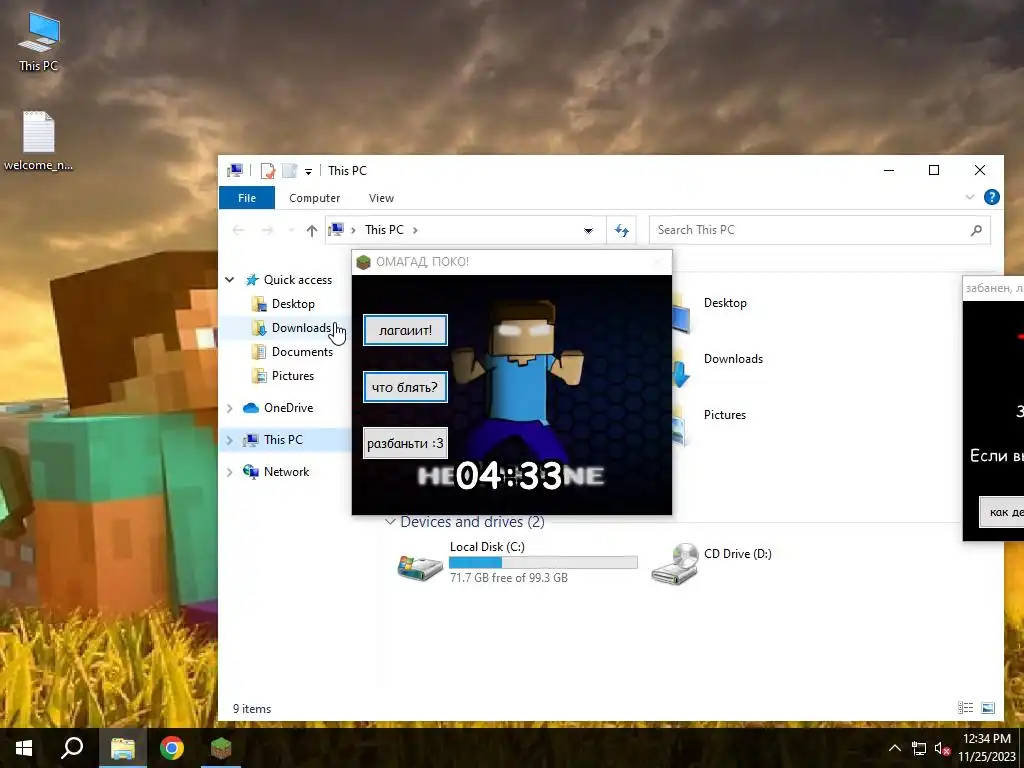Go up one level with the Up arrow
The width and height of the screenshot is (1024, 768).
[x=312, y=230]
